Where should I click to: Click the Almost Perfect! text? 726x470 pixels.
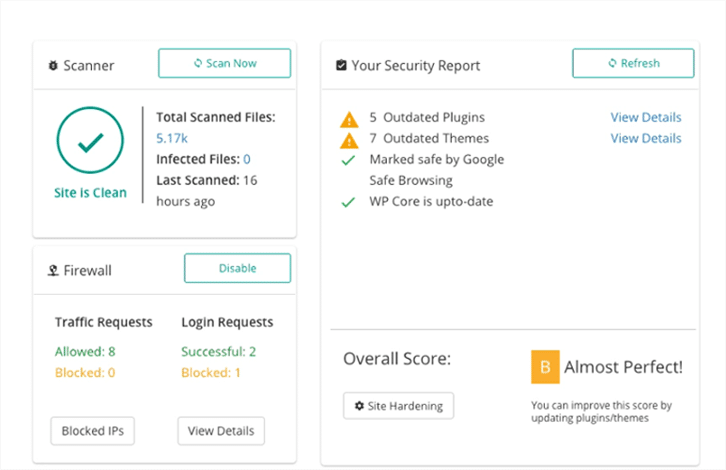[623, 367]
